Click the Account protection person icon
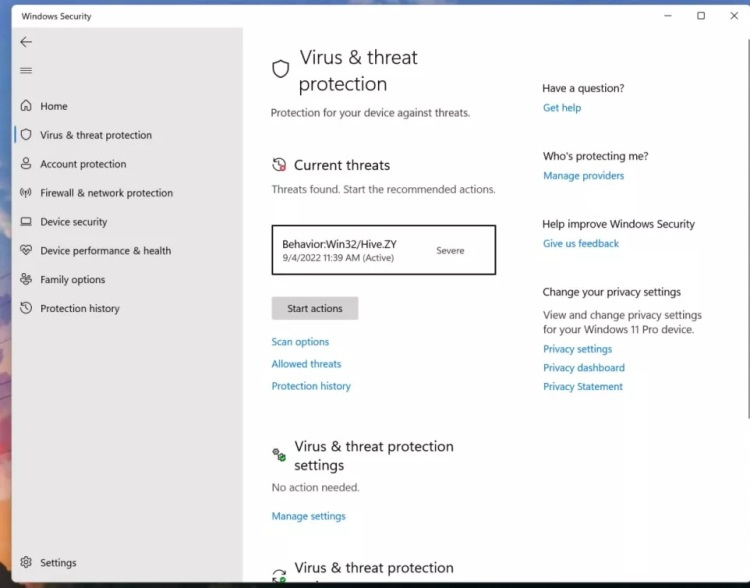The width and height of the screenshot is (750, 588). tap(26, 164)
